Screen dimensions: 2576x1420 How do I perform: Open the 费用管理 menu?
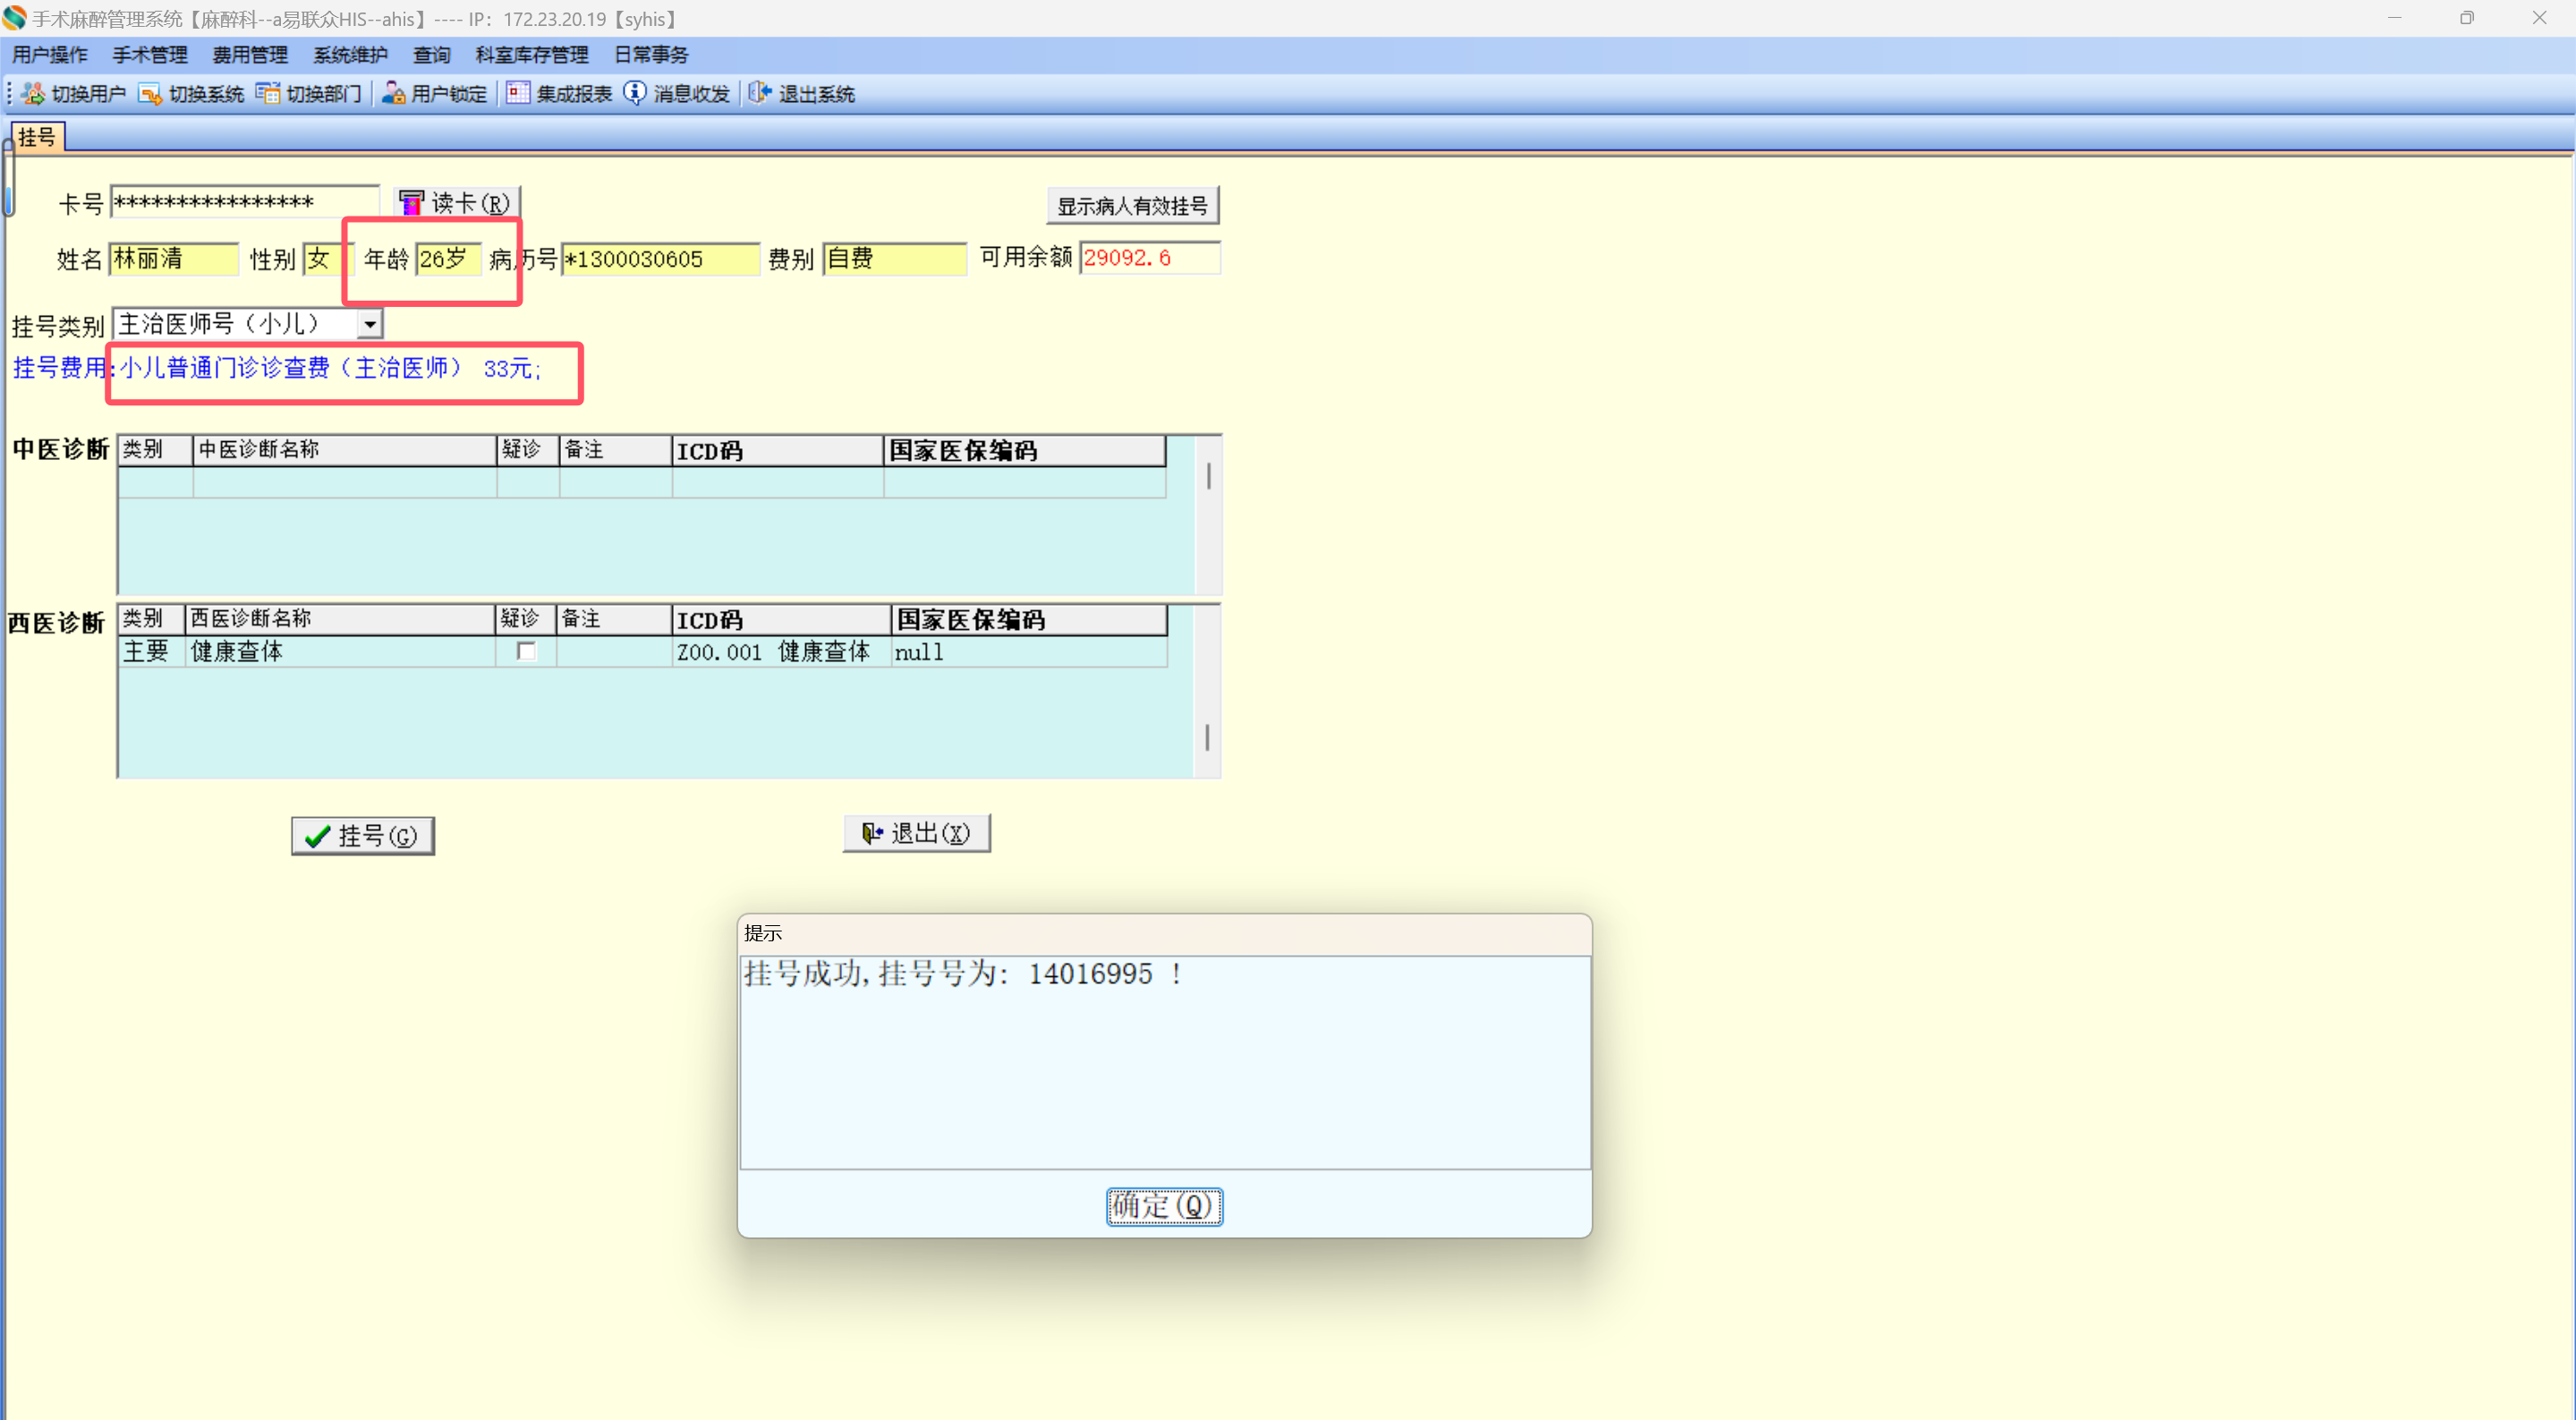pos(250,55)
